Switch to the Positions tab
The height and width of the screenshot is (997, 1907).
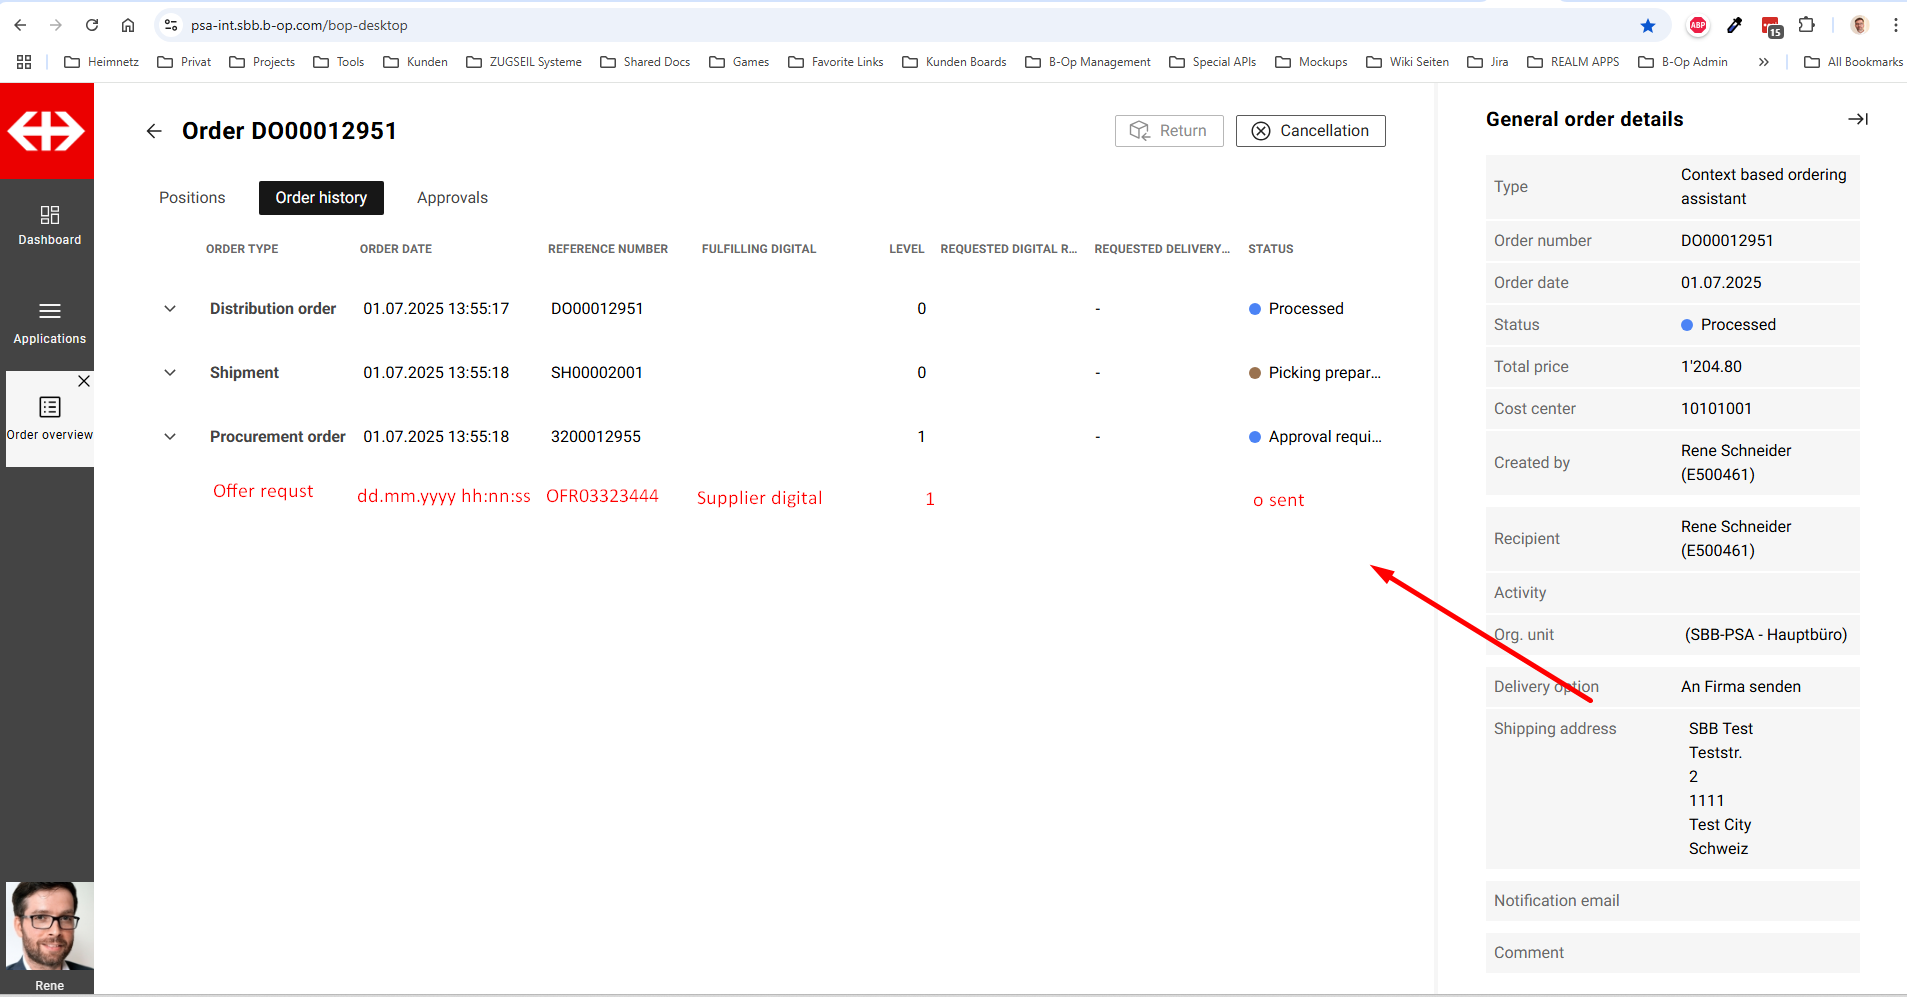(x=192, y=198)
